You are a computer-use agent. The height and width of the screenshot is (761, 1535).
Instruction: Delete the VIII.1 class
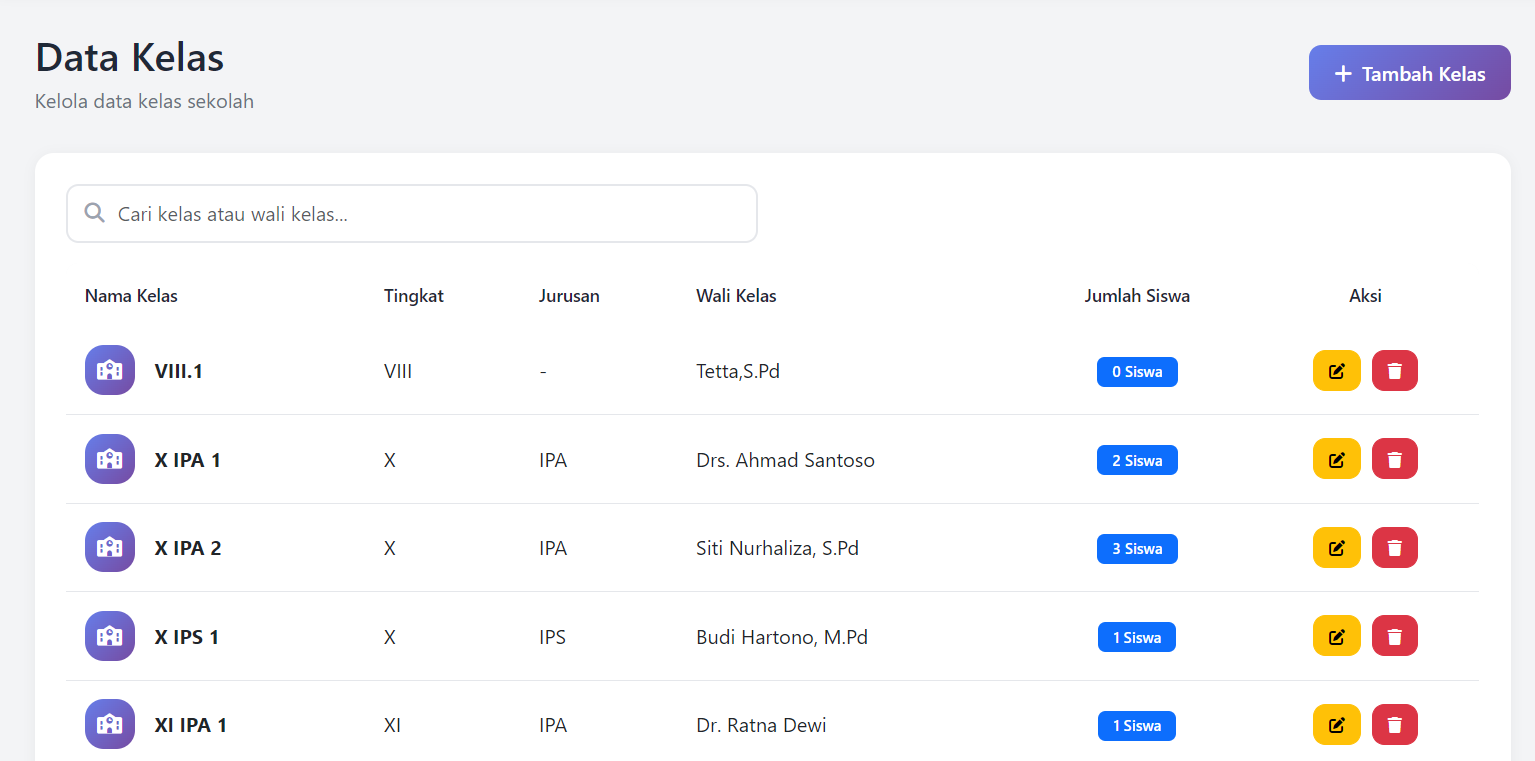click(x=1395, y=371)
